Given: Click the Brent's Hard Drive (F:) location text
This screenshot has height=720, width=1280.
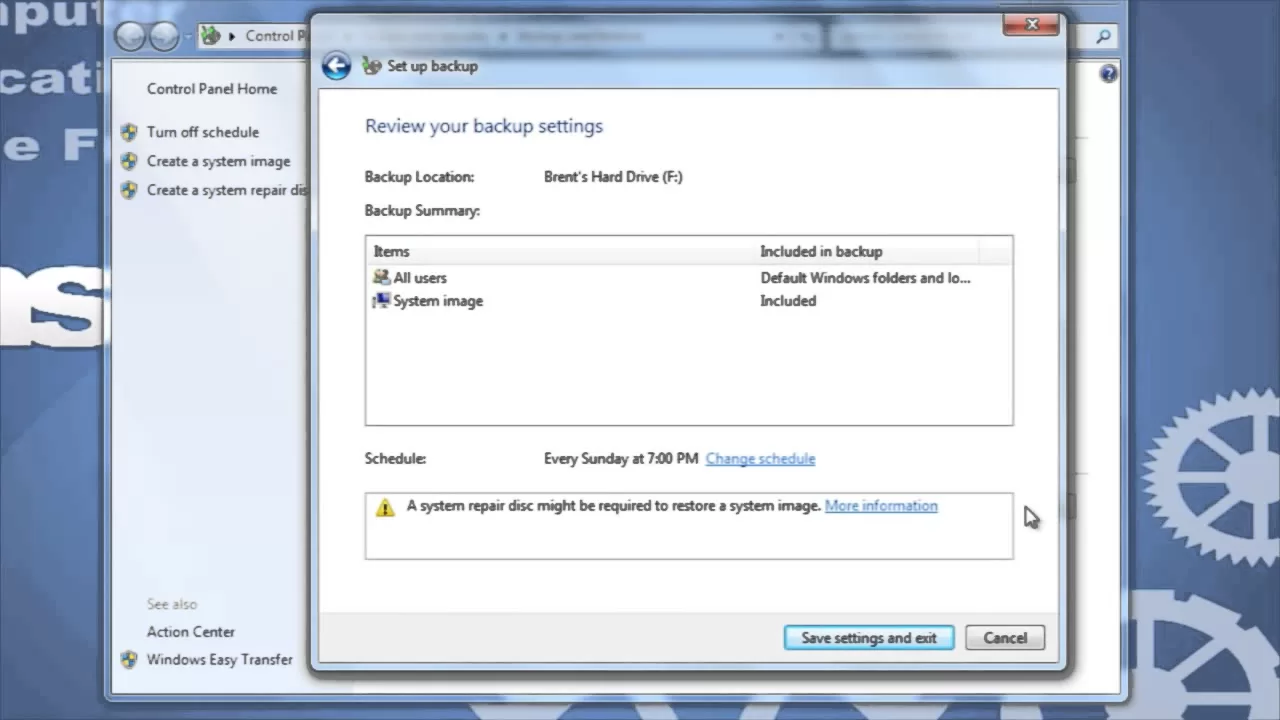Looking at the screenshot, I should [x=613, y=177].
